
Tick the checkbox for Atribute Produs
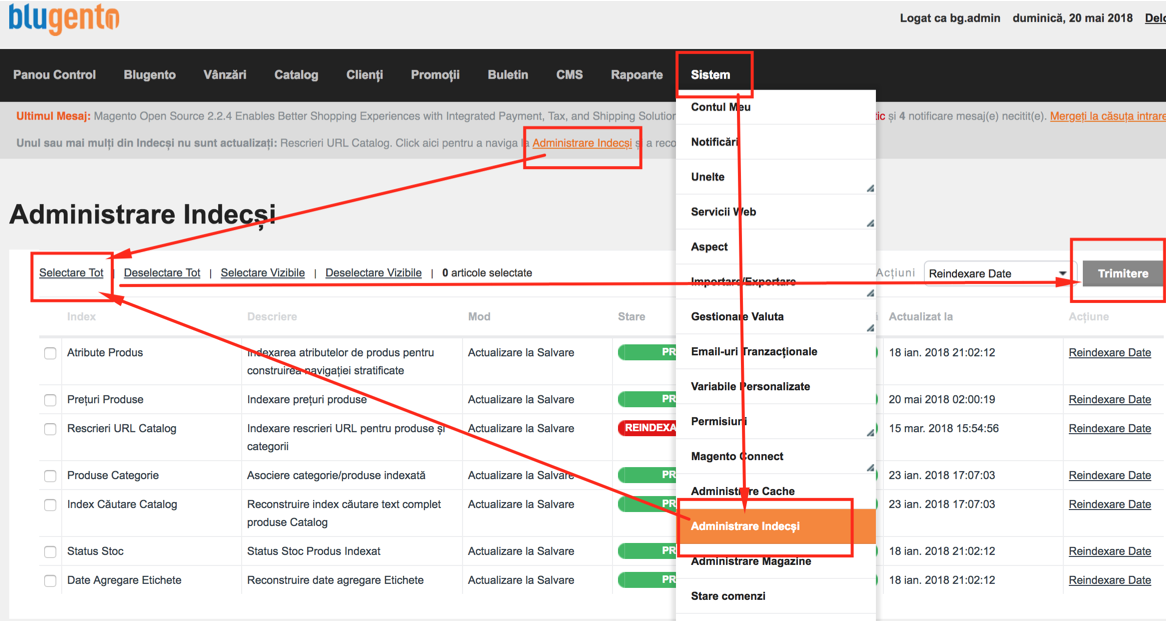pos(50,353)
